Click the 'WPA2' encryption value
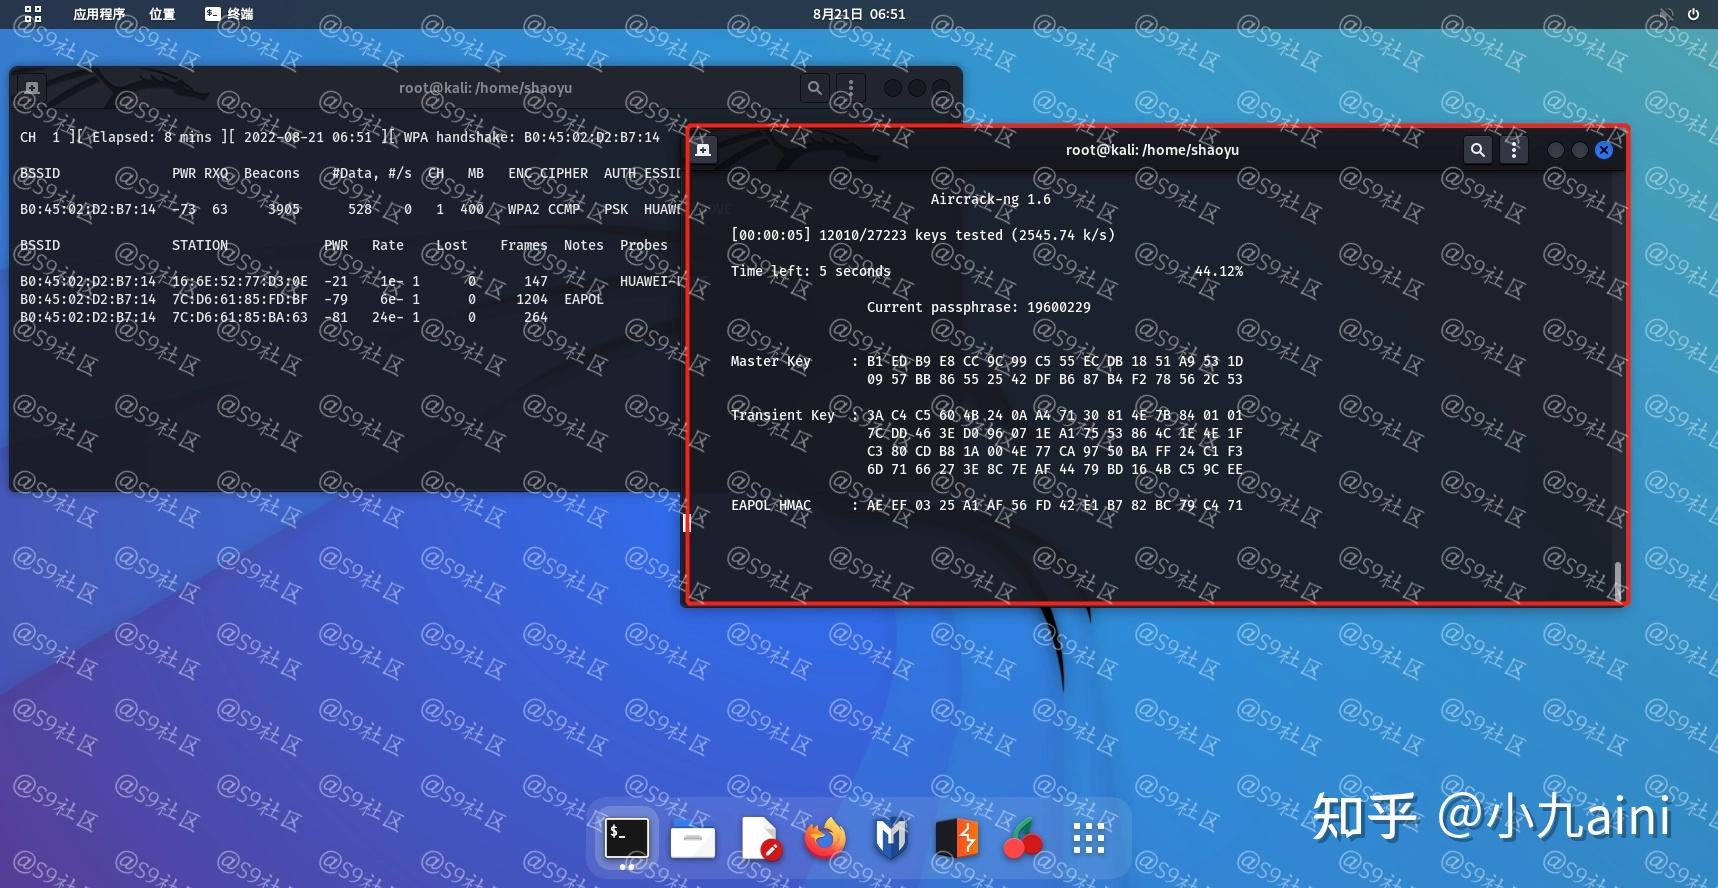1718x888 pixels. [x=523, y=209]
